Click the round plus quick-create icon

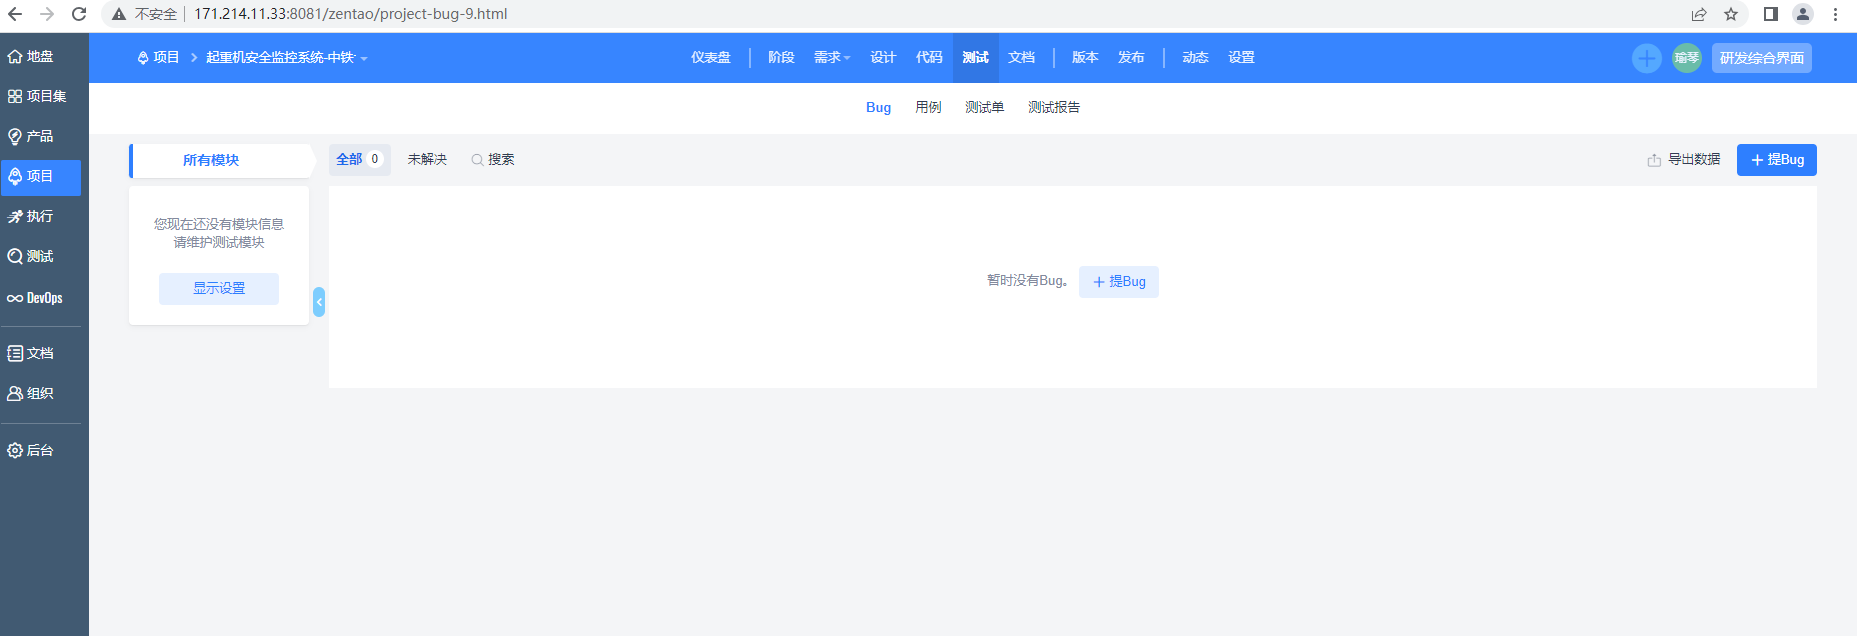pyautogui.click(x=1646, y=58)
